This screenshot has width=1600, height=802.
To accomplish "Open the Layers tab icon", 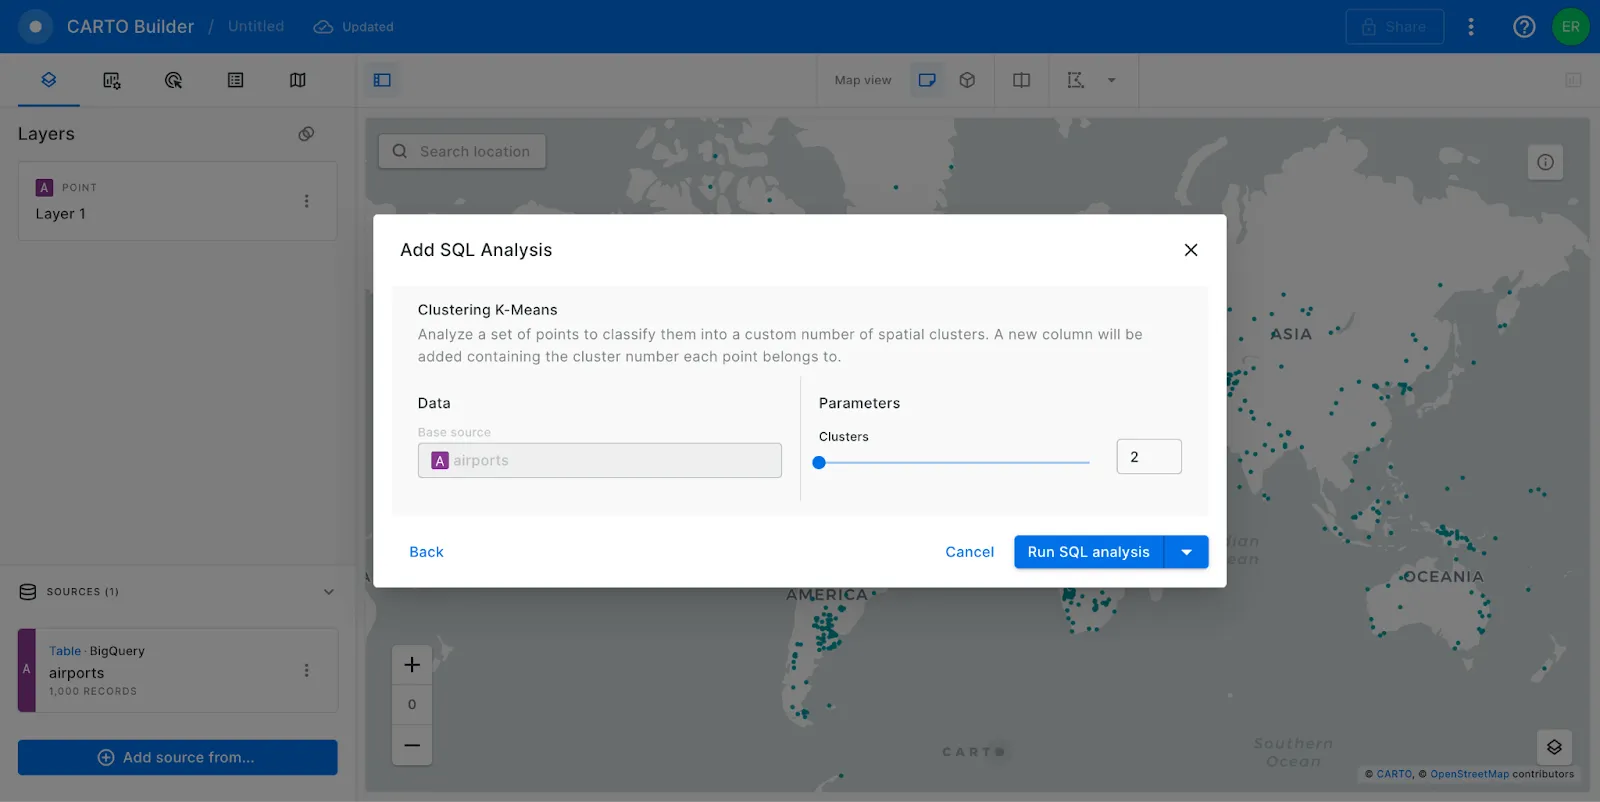I will pyautogui.click(x=48, y=80).
